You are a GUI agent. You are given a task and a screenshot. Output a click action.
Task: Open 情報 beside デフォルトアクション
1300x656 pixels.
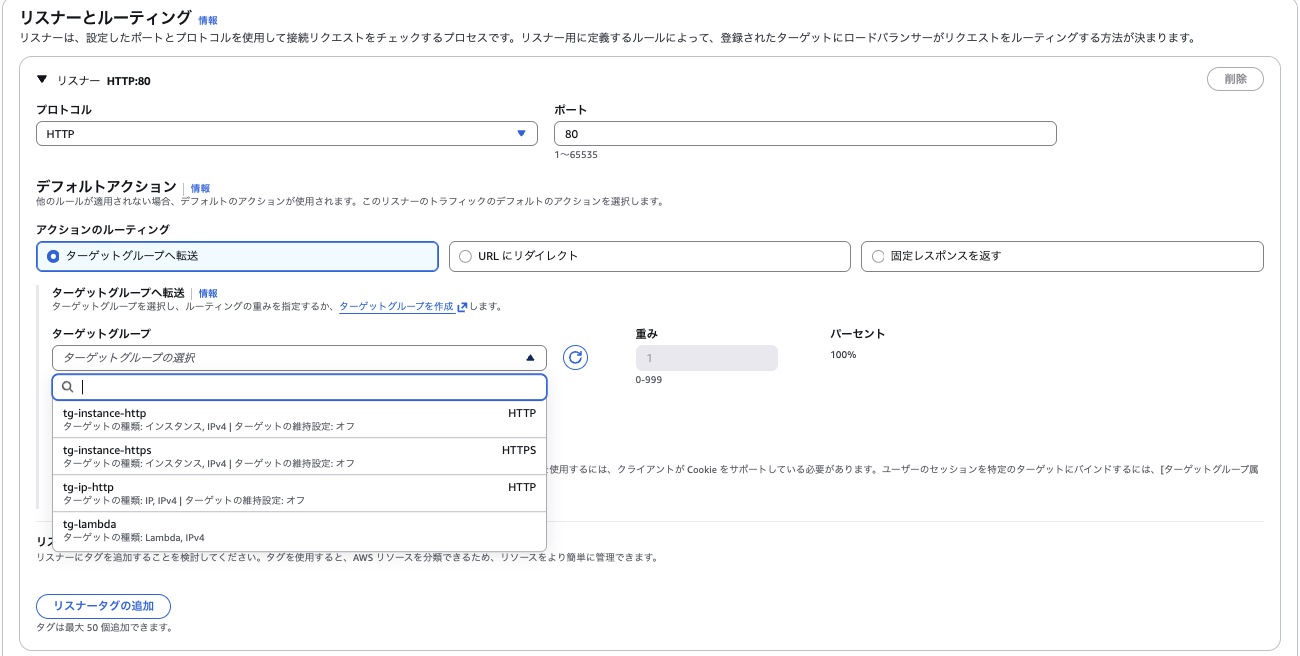[198, 187]
